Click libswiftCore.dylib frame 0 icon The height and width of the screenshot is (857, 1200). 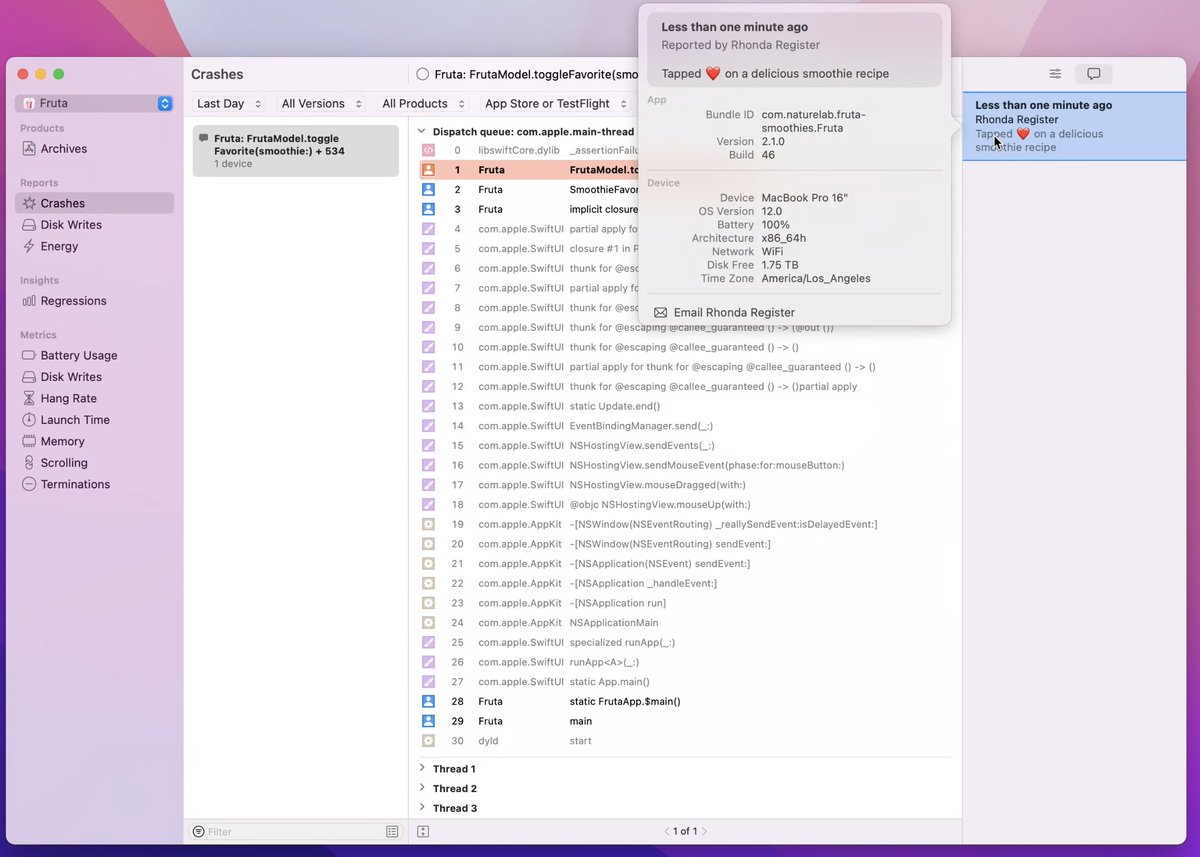click(x=428, y=150)
